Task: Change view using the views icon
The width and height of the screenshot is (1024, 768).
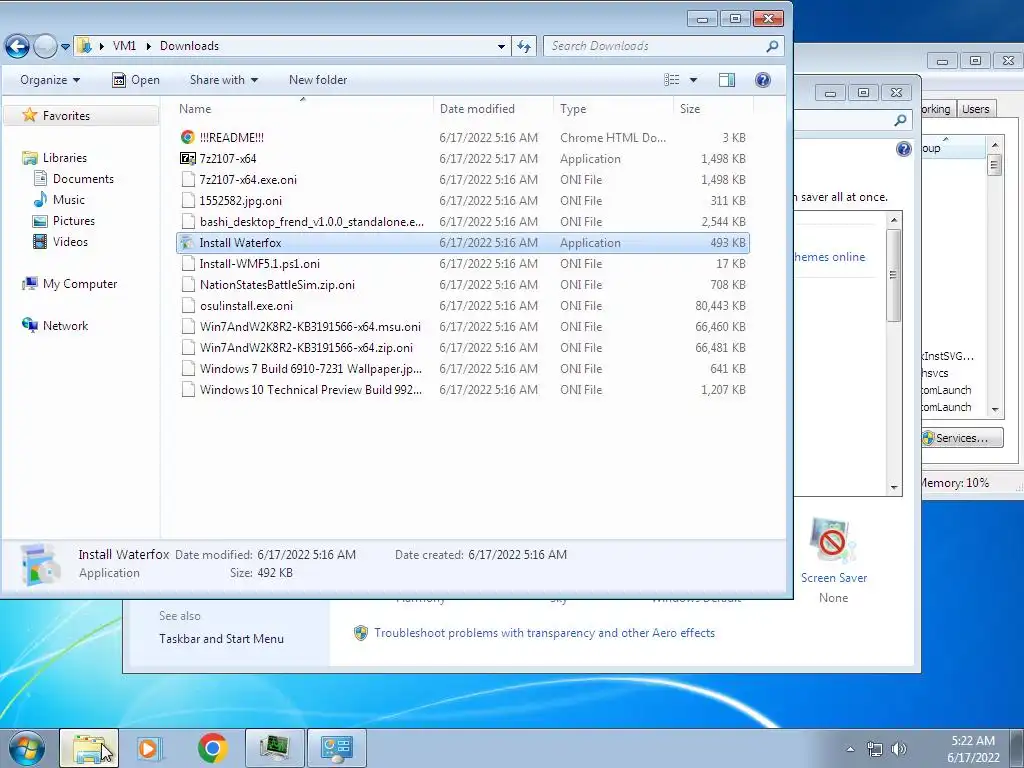Action: click(x=671, y=80)
